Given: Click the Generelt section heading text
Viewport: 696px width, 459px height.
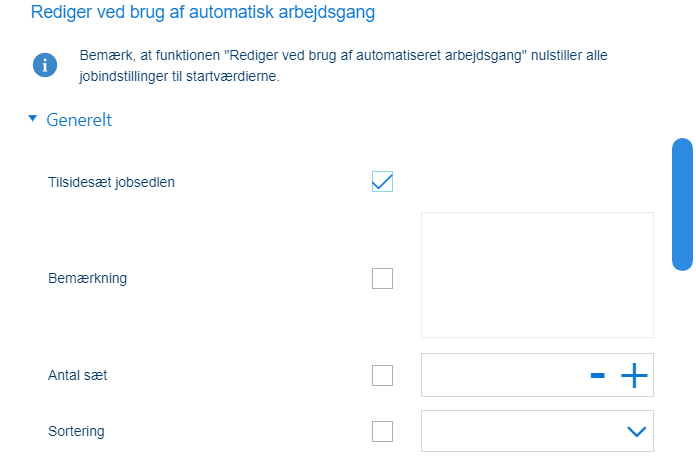Looking at the screenshot, I should [79, 120].
